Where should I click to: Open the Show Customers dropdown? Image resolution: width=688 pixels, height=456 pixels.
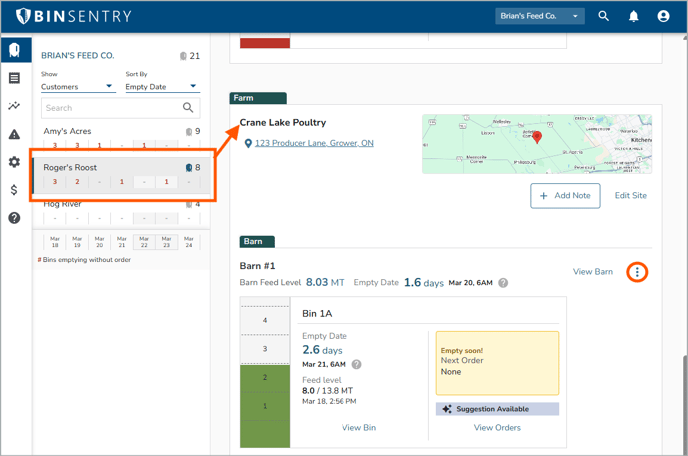coord(78,87)
